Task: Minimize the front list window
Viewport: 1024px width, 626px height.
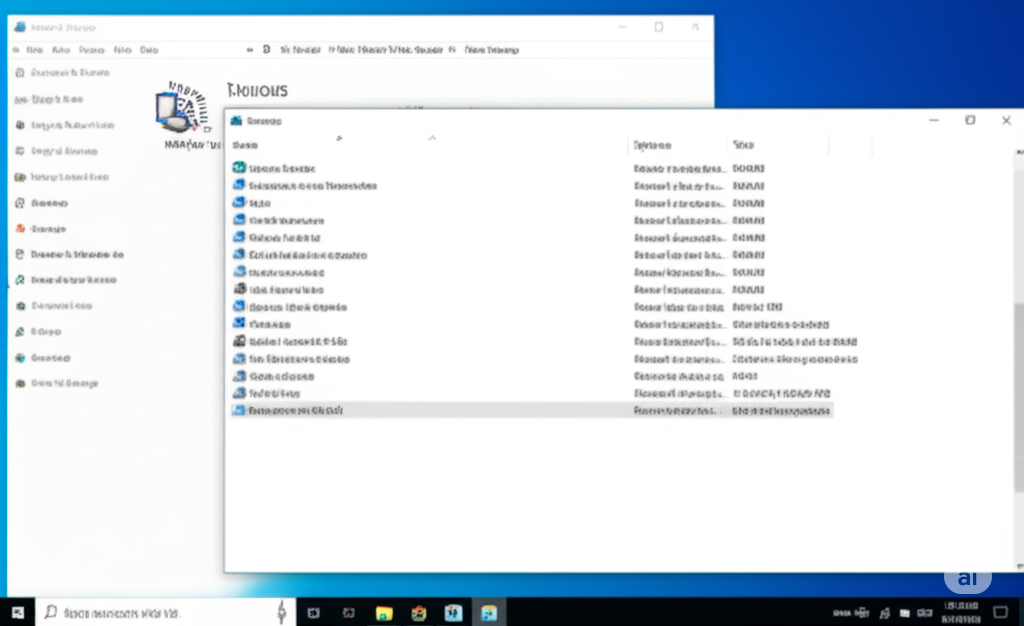Action: tap(934, 120)
